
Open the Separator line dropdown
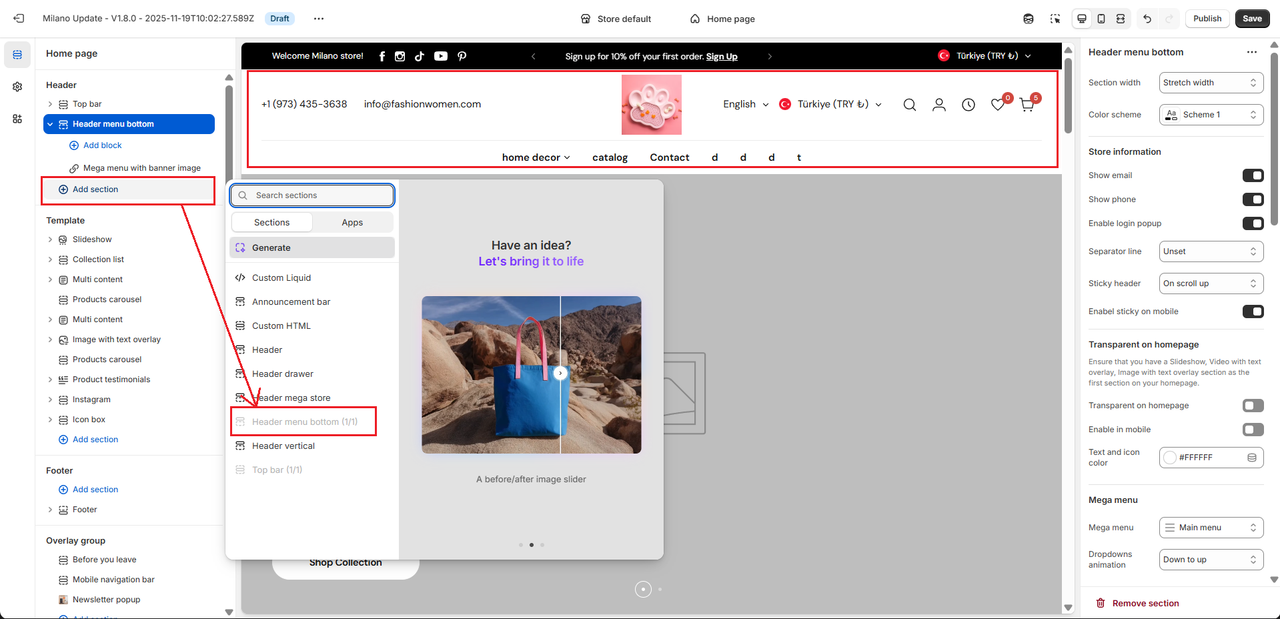tap(1211, 251)
